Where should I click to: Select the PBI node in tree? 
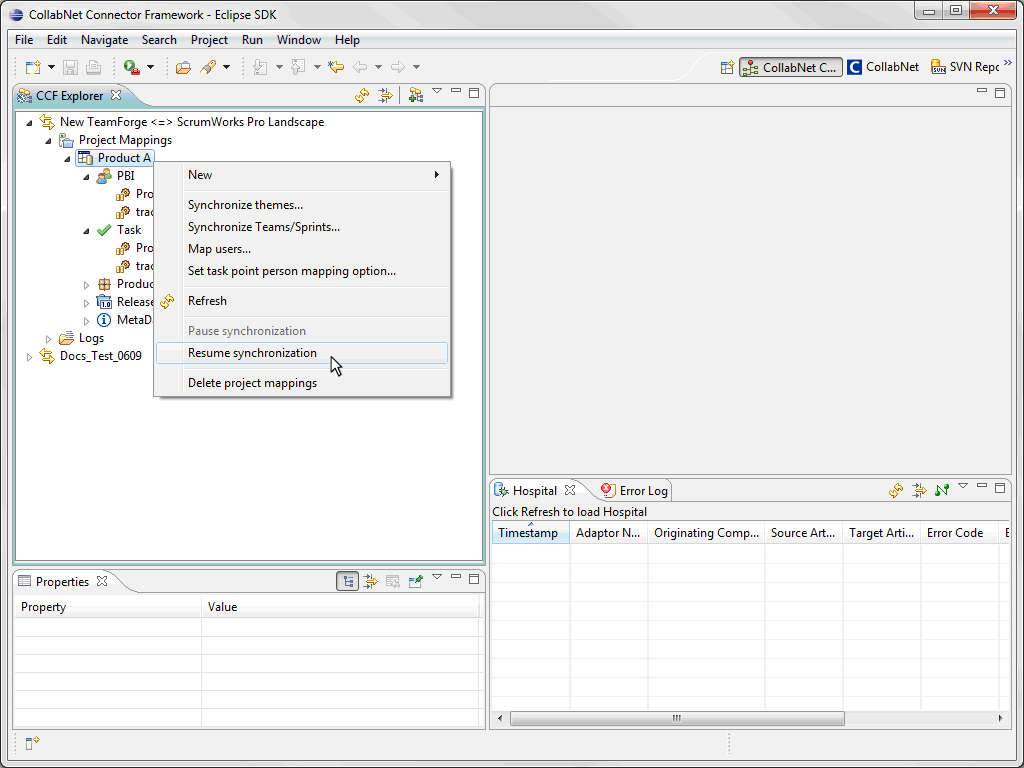[125, 176]
